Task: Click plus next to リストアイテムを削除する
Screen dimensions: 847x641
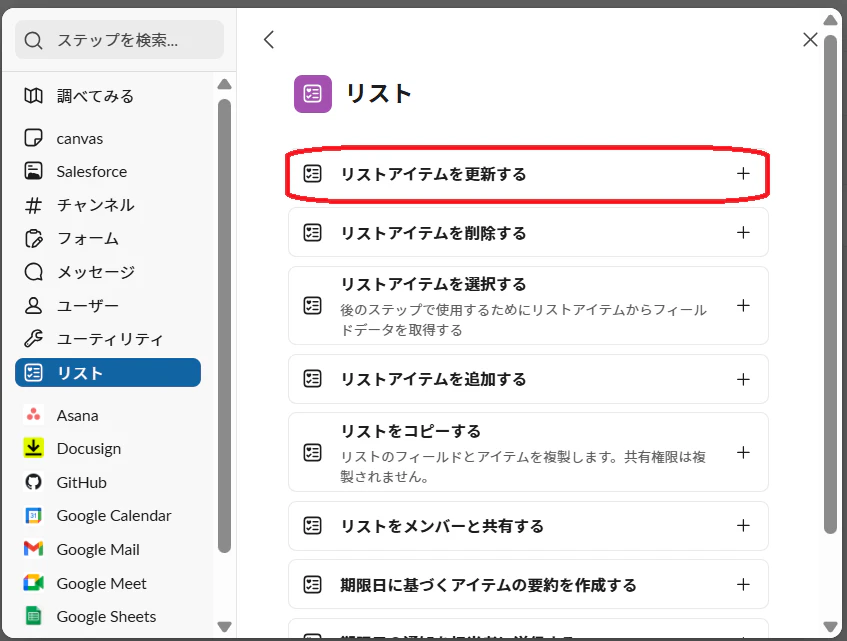Action: [743, 232]
